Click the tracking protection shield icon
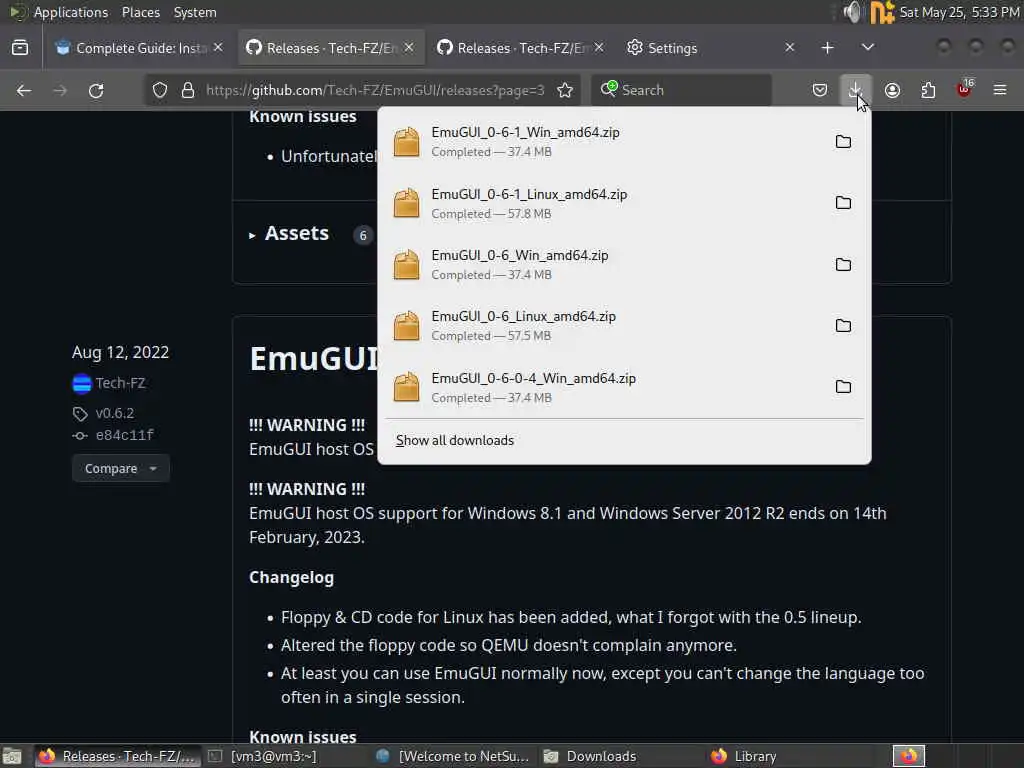1024x768 pixels. coord(160,90)
